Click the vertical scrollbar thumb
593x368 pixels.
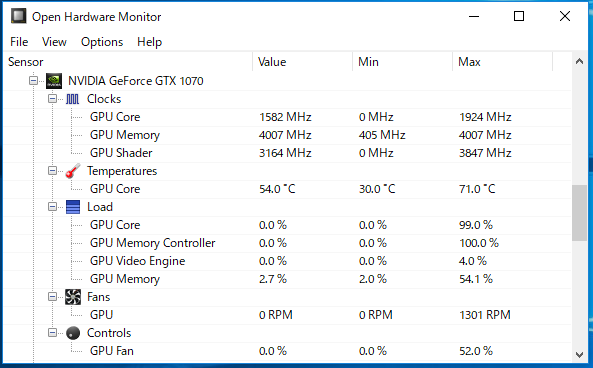pyautogui.click(x=579, y=213)
